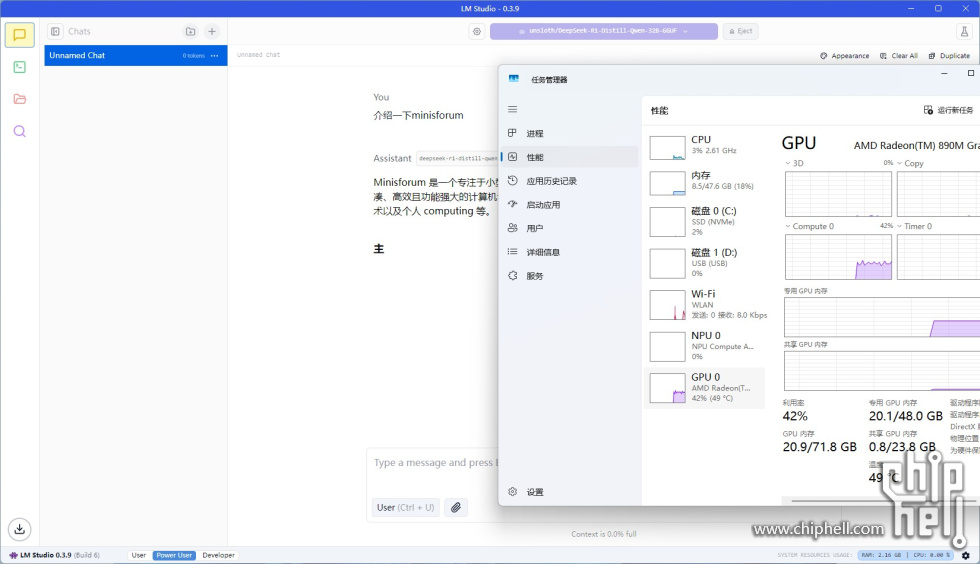Toggle Task Manager hamburger navigation menu

coord(512,109)
